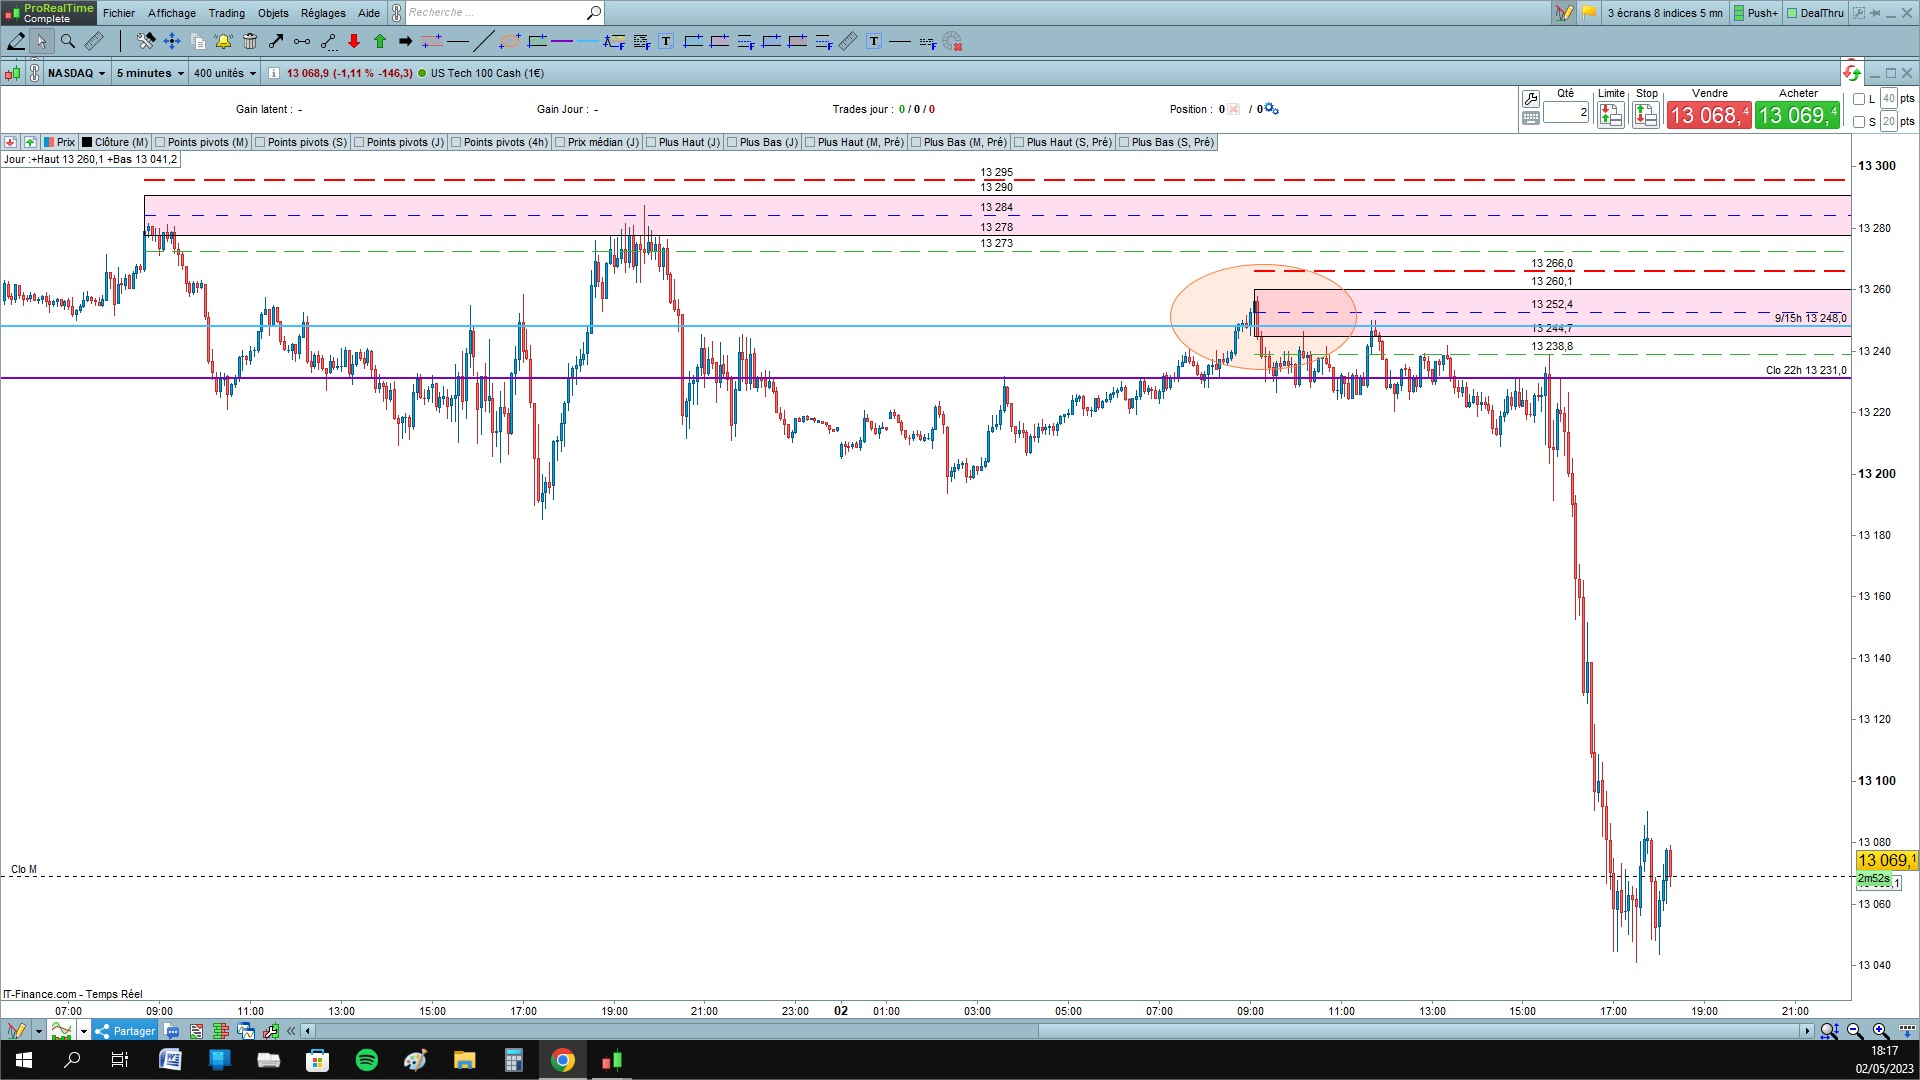The height and width of the screenshot is (1080, 1920).
Task: Check the Prix médian (J) box
Action: pos(561,142)
